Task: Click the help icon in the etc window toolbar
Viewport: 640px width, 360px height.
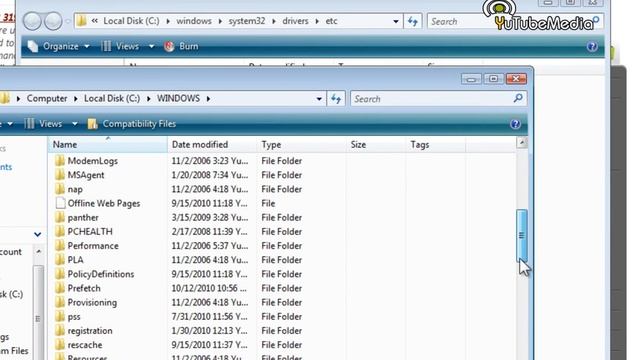Action: pos(592,47)
